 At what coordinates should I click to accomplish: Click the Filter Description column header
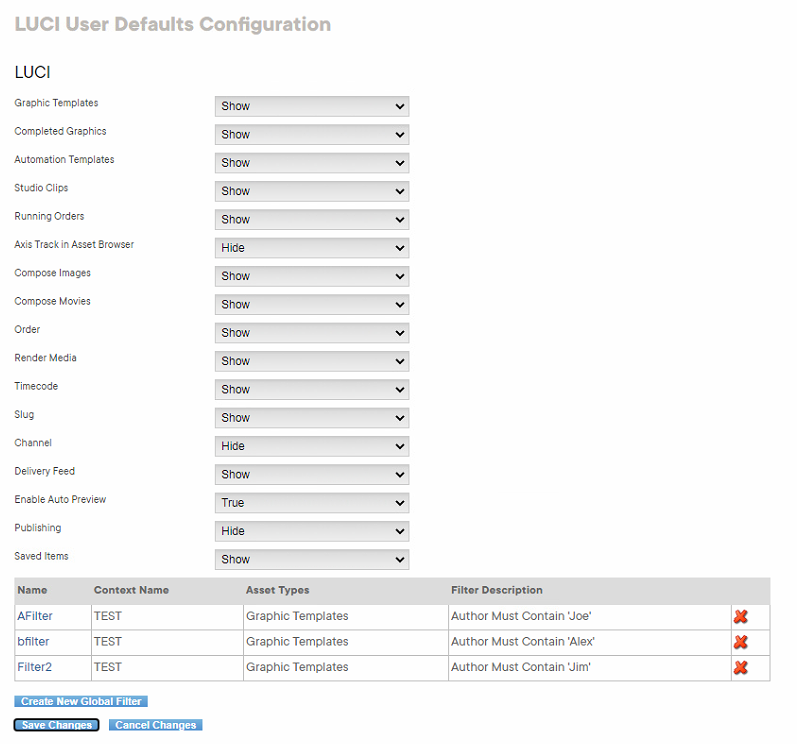pyautogui.click(x=496, y=590)
